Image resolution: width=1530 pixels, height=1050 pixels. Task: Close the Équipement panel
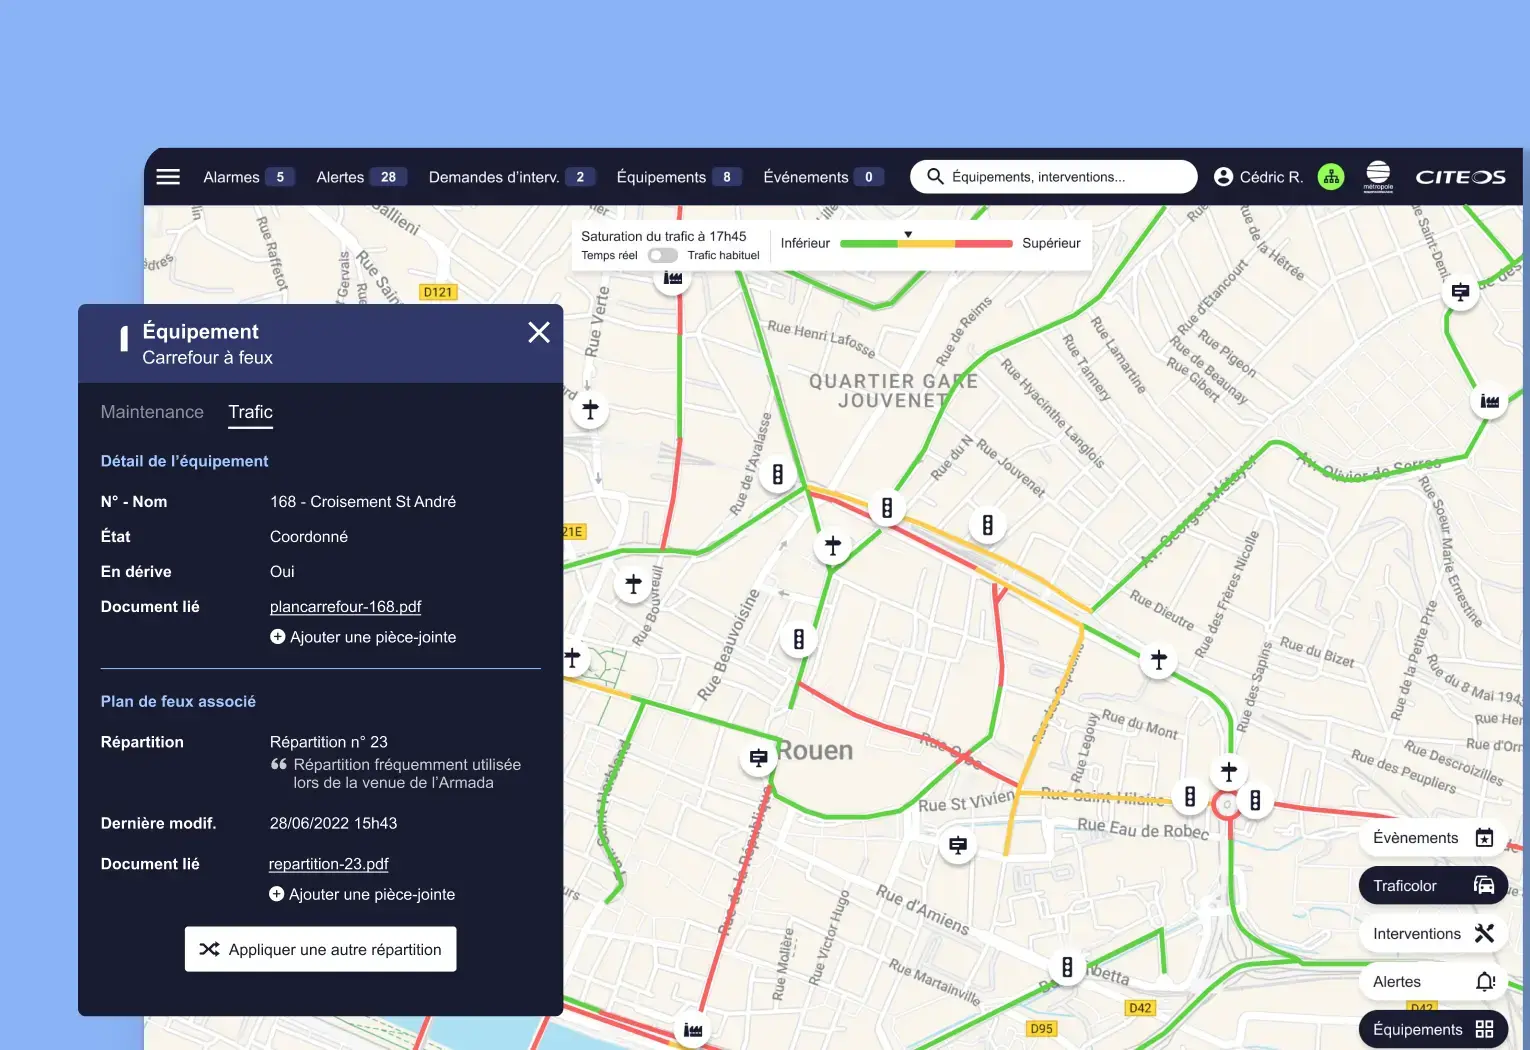[539, 333]
